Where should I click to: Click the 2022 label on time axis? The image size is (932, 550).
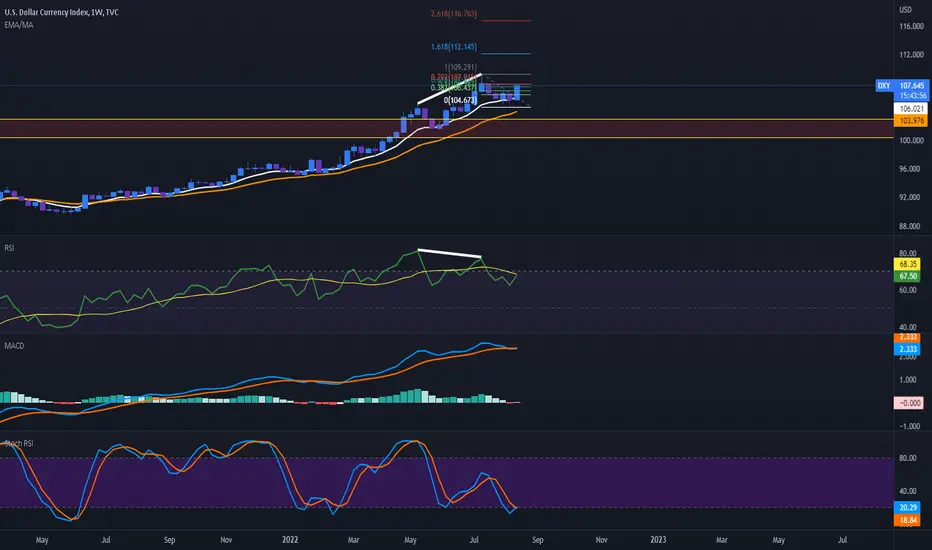click(290, 540)
